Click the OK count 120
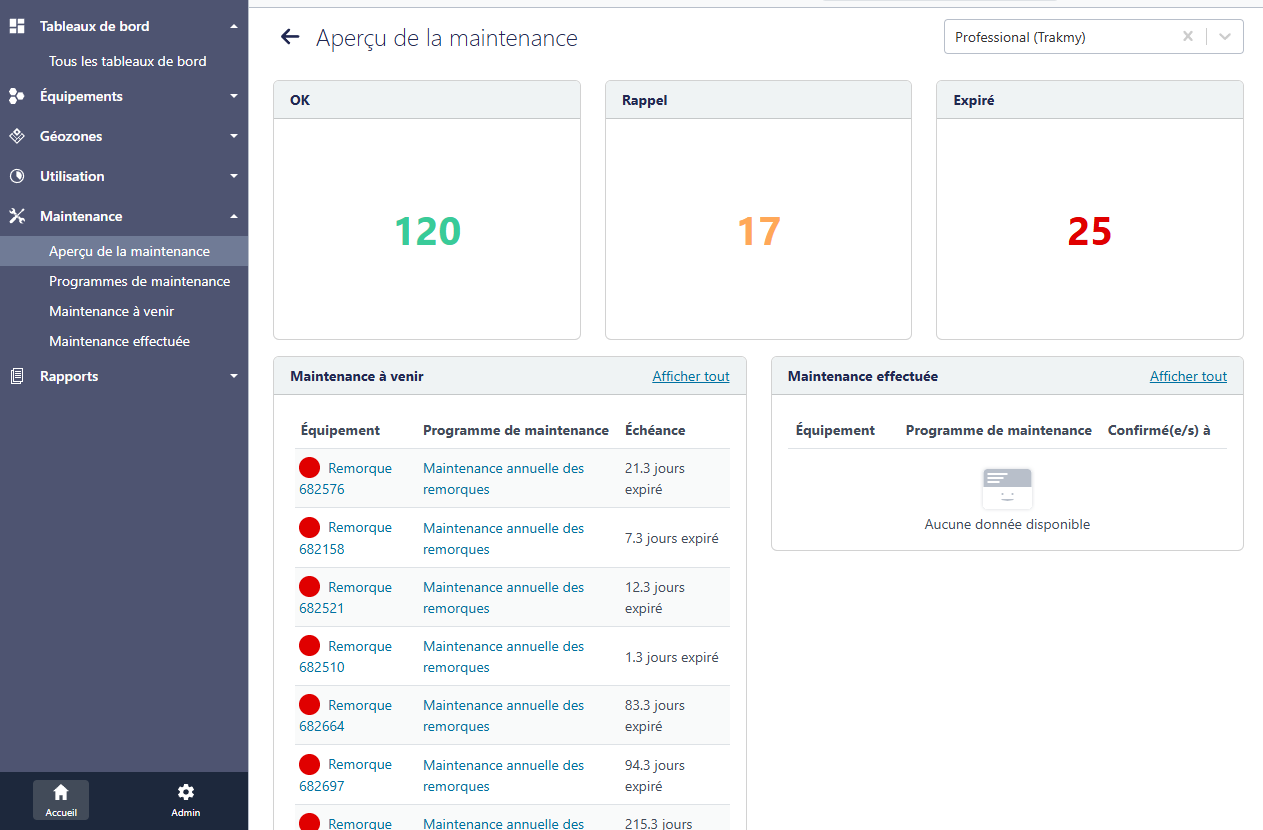1263x830 pixels. [x=427, y=231]
